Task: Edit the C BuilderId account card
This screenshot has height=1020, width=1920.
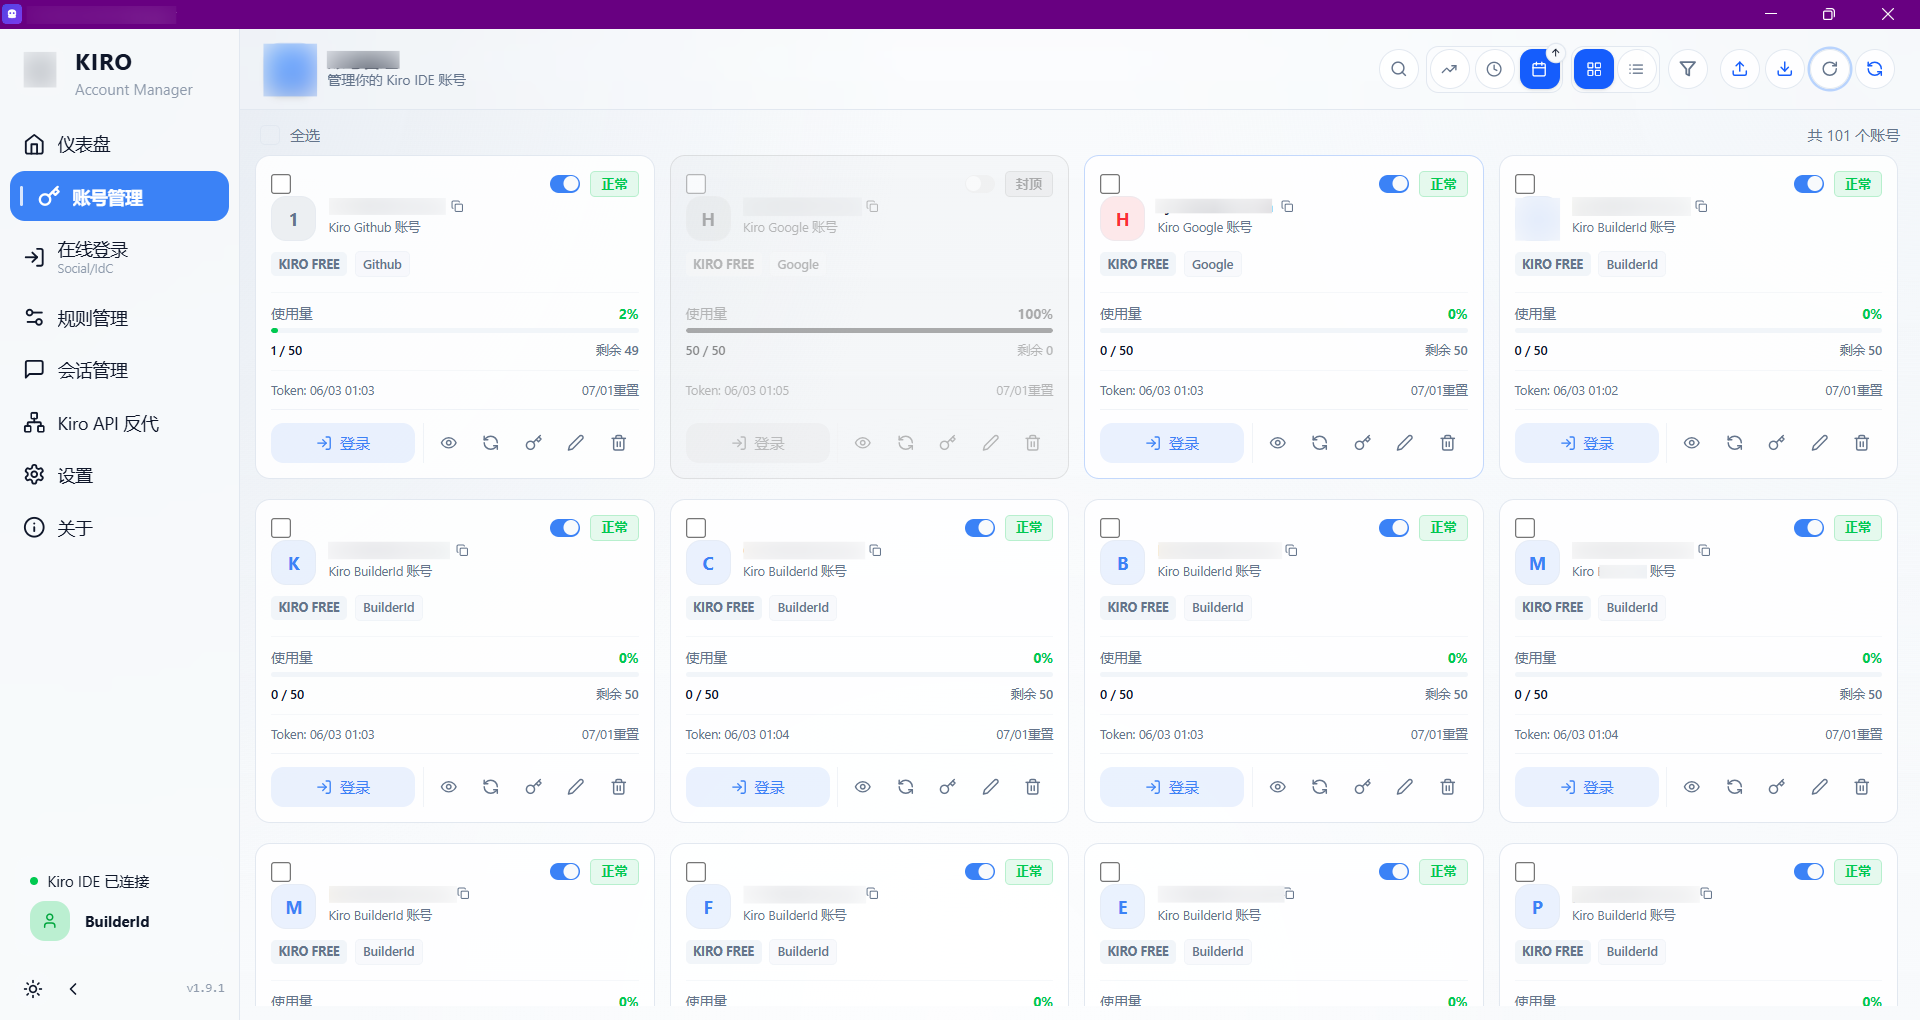Action: [x=991, y=787]
